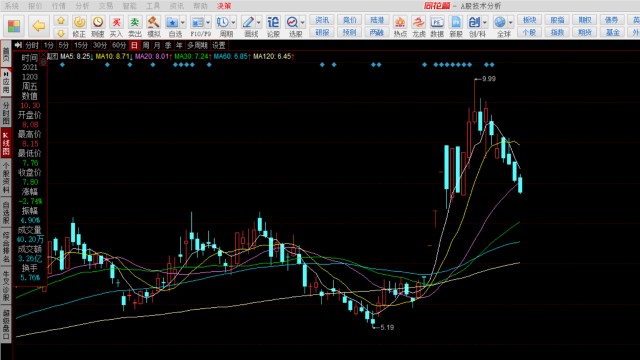Launch 模拟 simulated trading gavel icon

click(x=153, y=26)
